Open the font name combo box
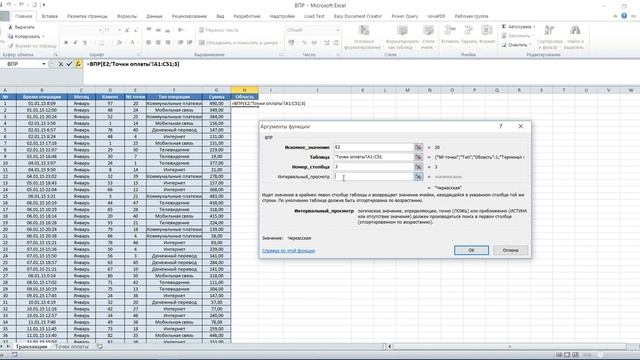 click(x=82, y=30)
